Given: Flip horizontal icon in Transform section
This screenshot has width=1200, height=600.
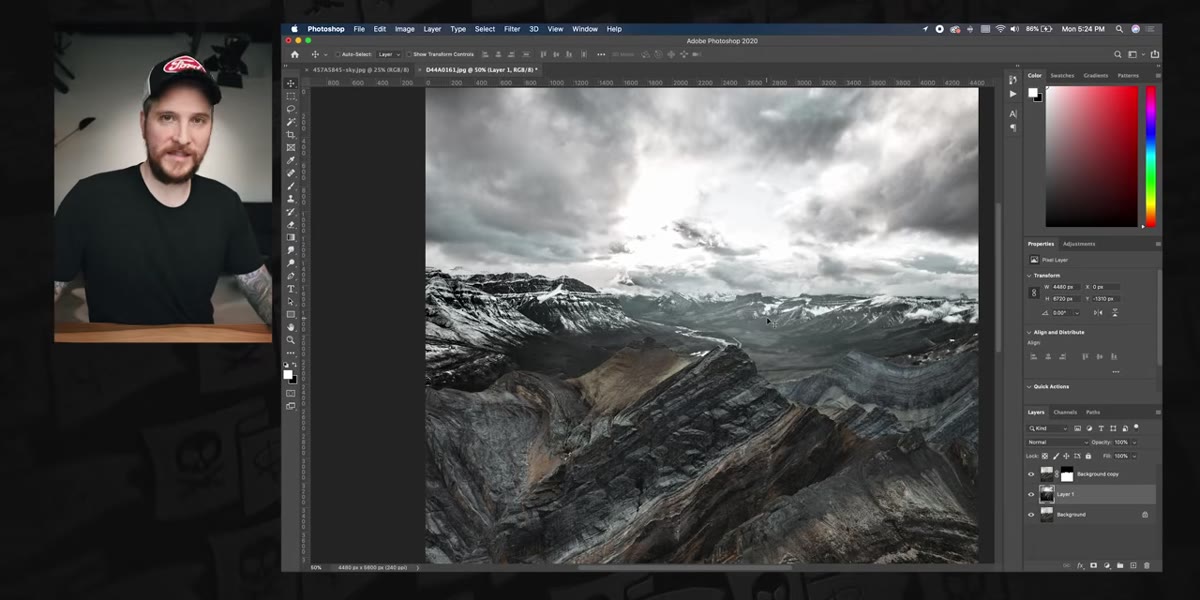Looking at the screenshot, I should click(x=1098, y=313).
